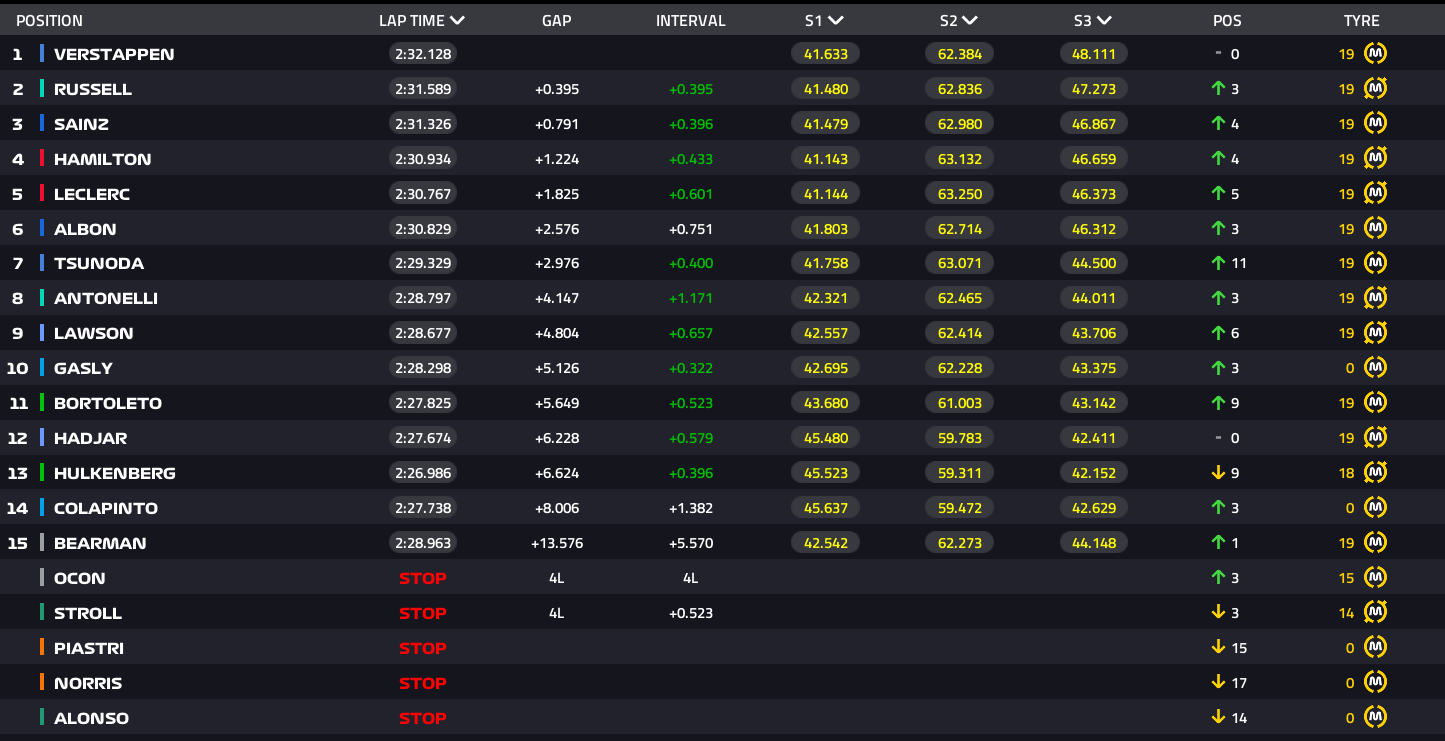Image resolution: width=1445 pixels, height=741 pixels.
Task: Click Antonelli's medium tyre icon
Action: click(x=1376, y=298)
